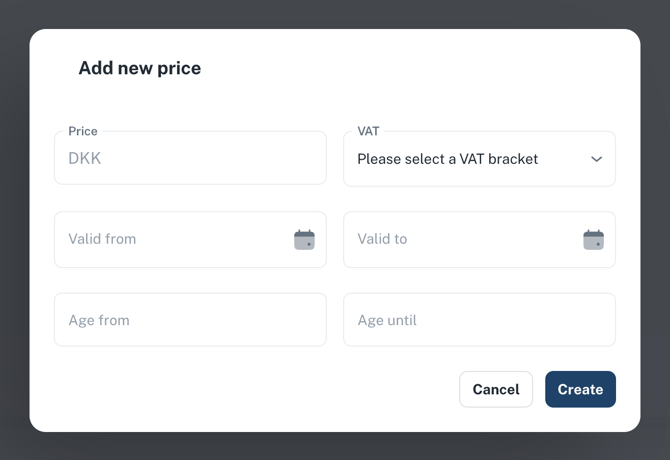
Task: Open the Valid to calendar picker icon
Action: click(593, 239)
